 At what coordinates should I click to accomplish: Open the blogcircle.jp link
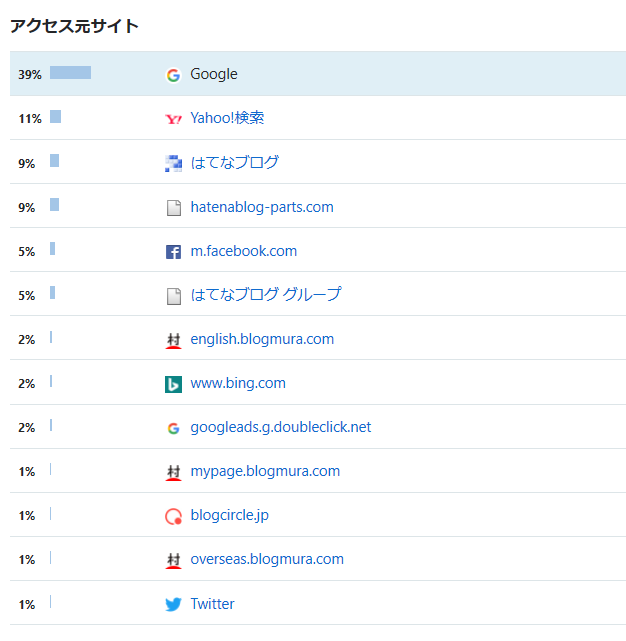229,515
